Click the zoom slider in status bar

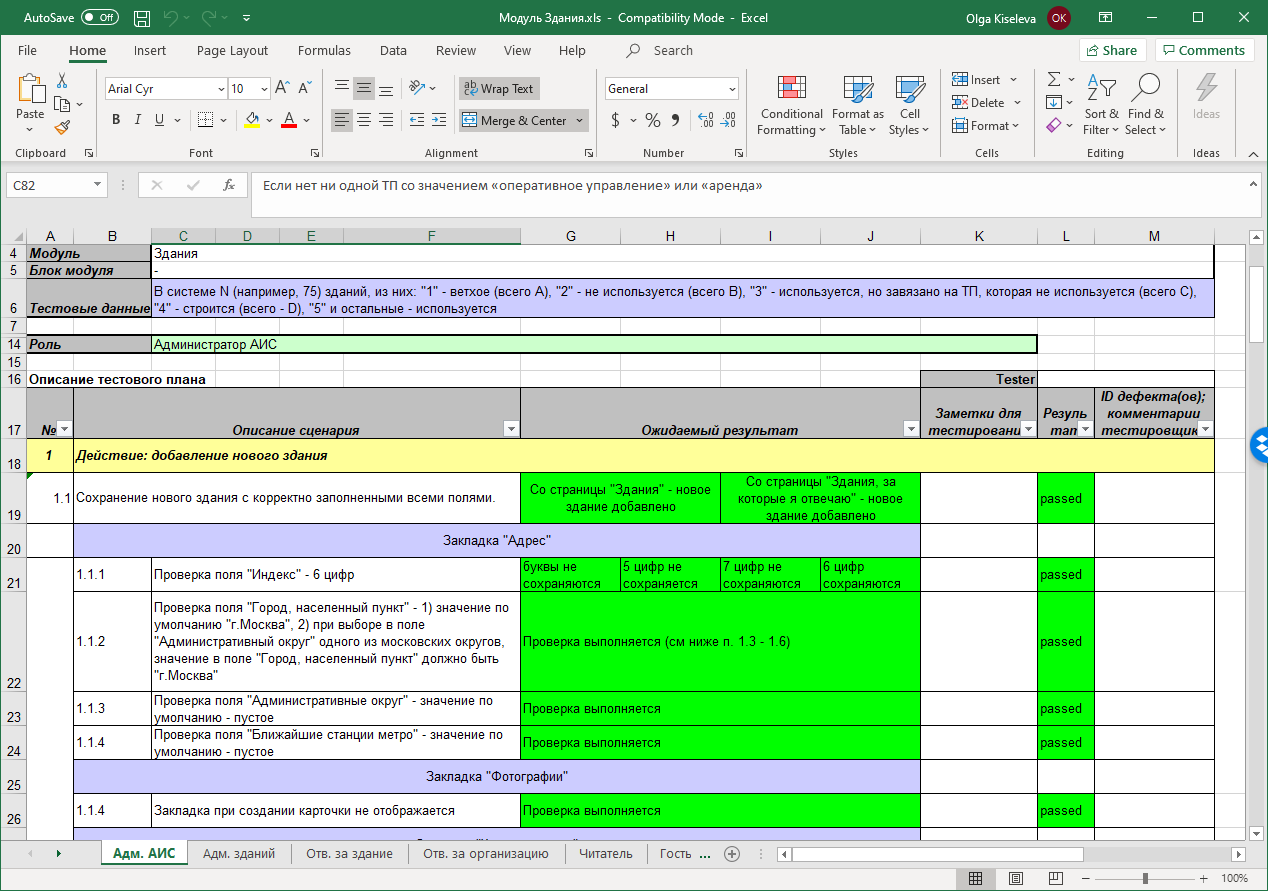click(x=1146, y=878)
